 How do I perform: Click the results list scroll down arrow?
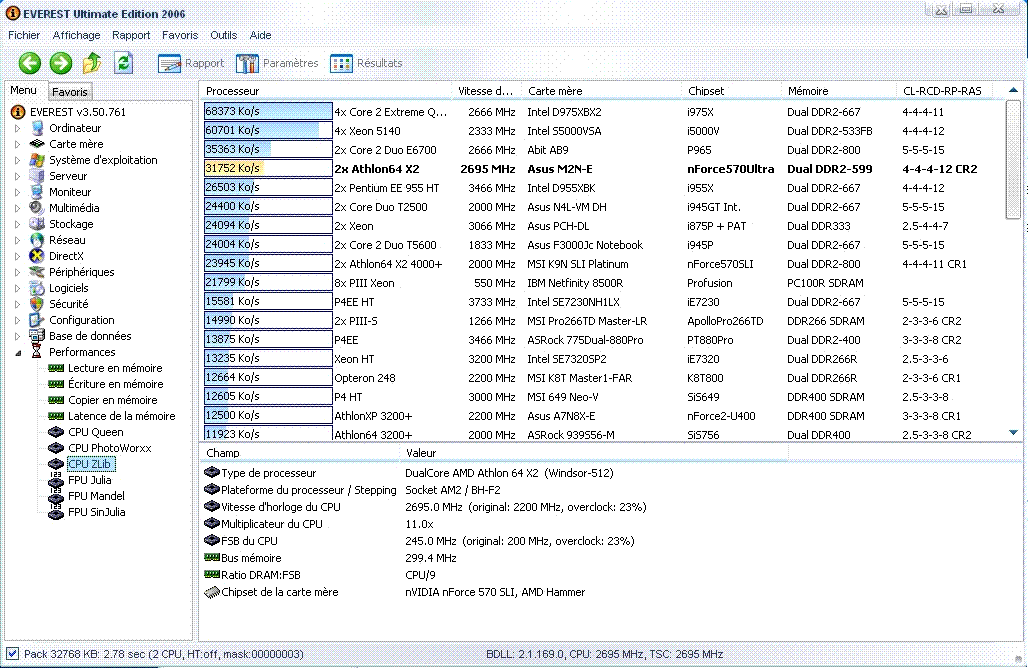[1013, 433]
